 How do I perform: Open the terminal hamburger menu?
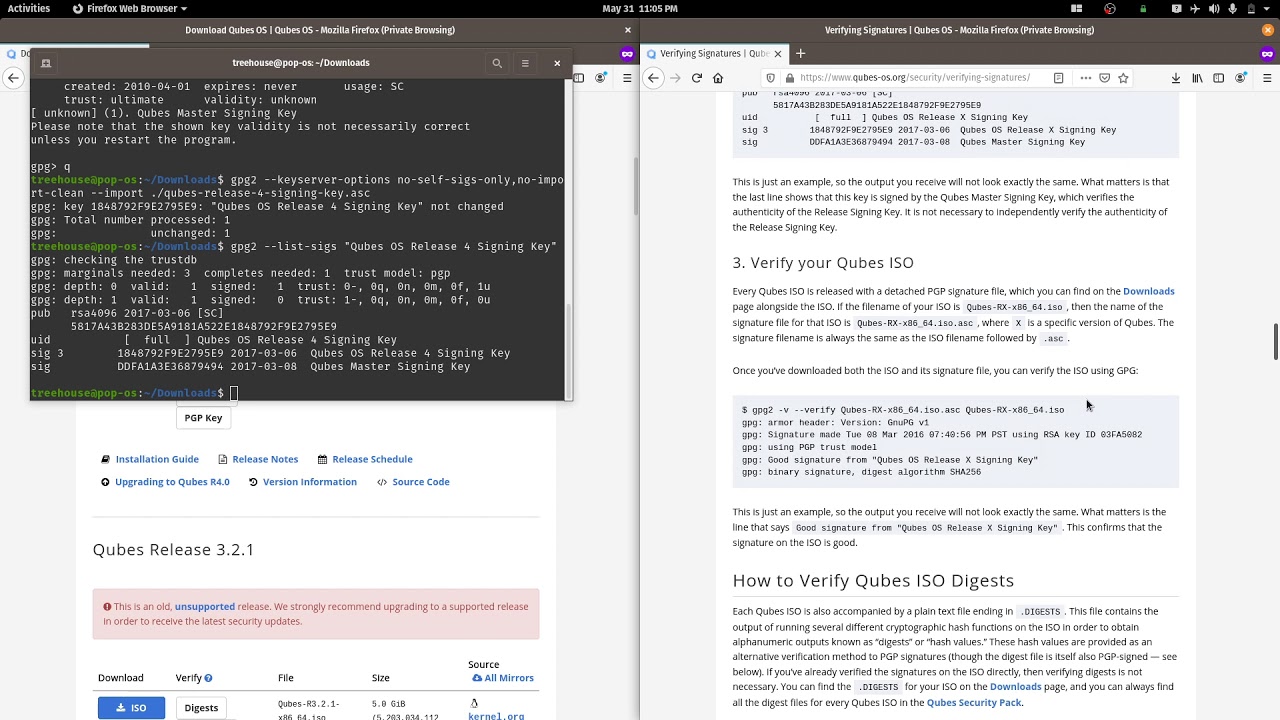pos(525,63)
